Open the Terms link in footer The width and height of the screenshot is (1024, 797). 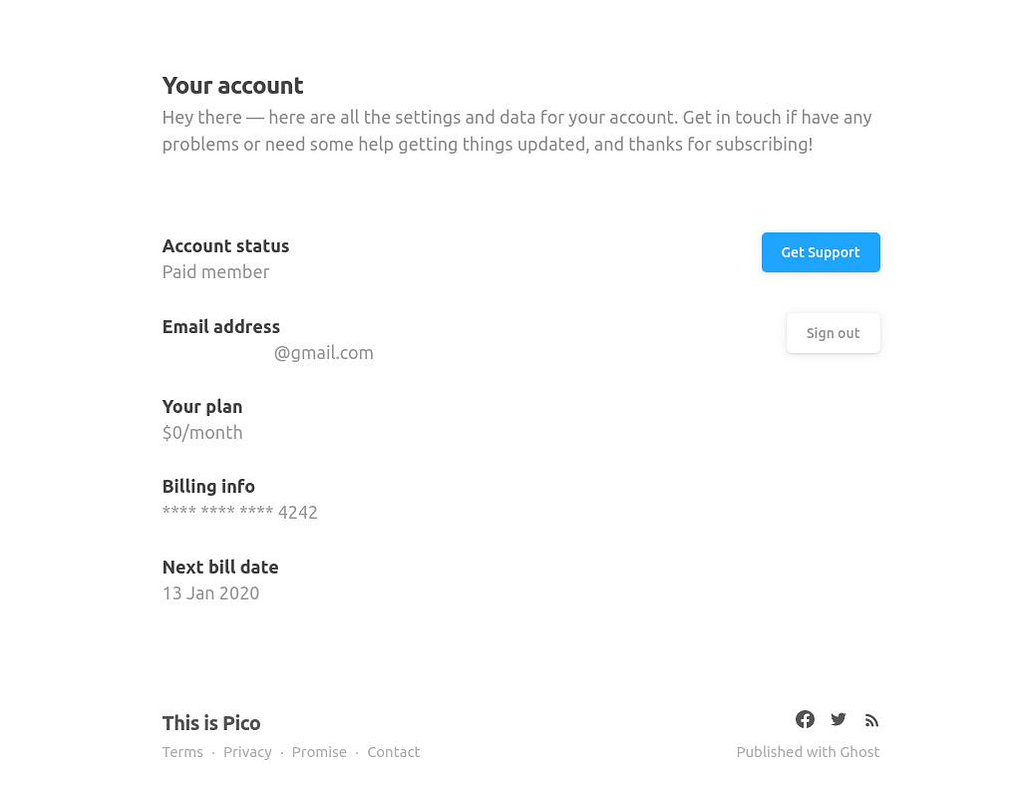pos(182,751)
